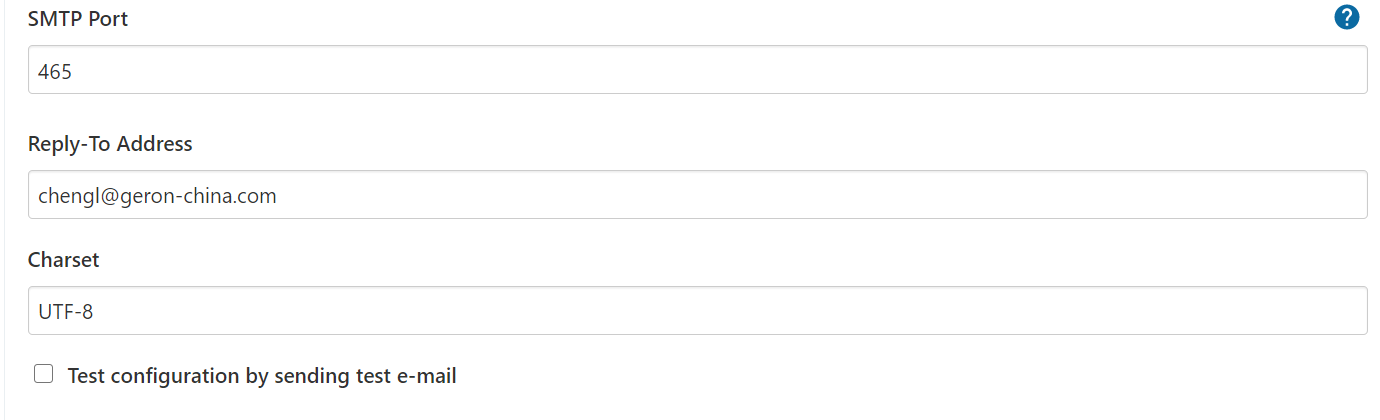Click the SMTP Port help icon
Screen dimensions: 1380x420
pos(1347,17)
